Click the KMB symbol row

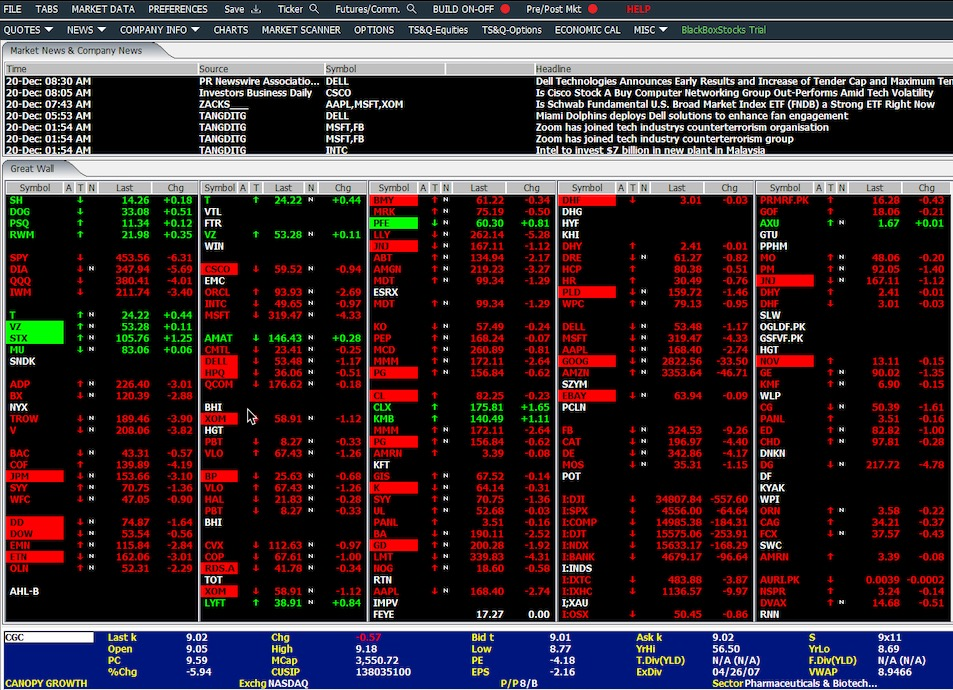(x=461, y=419)
